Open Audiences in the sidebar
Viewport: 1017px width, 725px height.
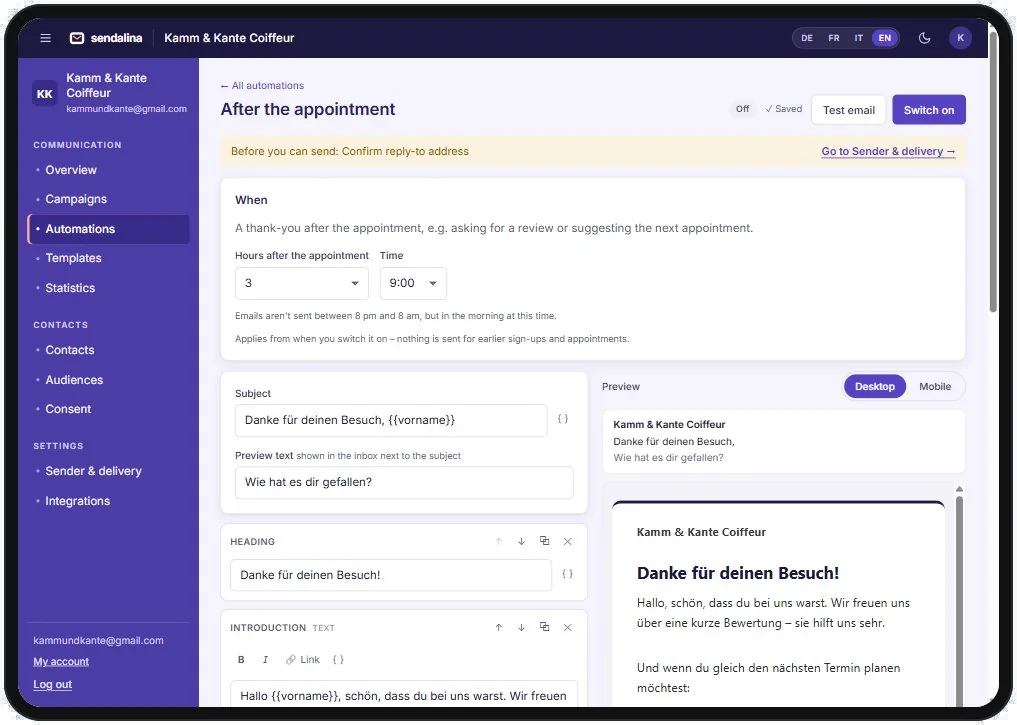(x=109, y=380)
